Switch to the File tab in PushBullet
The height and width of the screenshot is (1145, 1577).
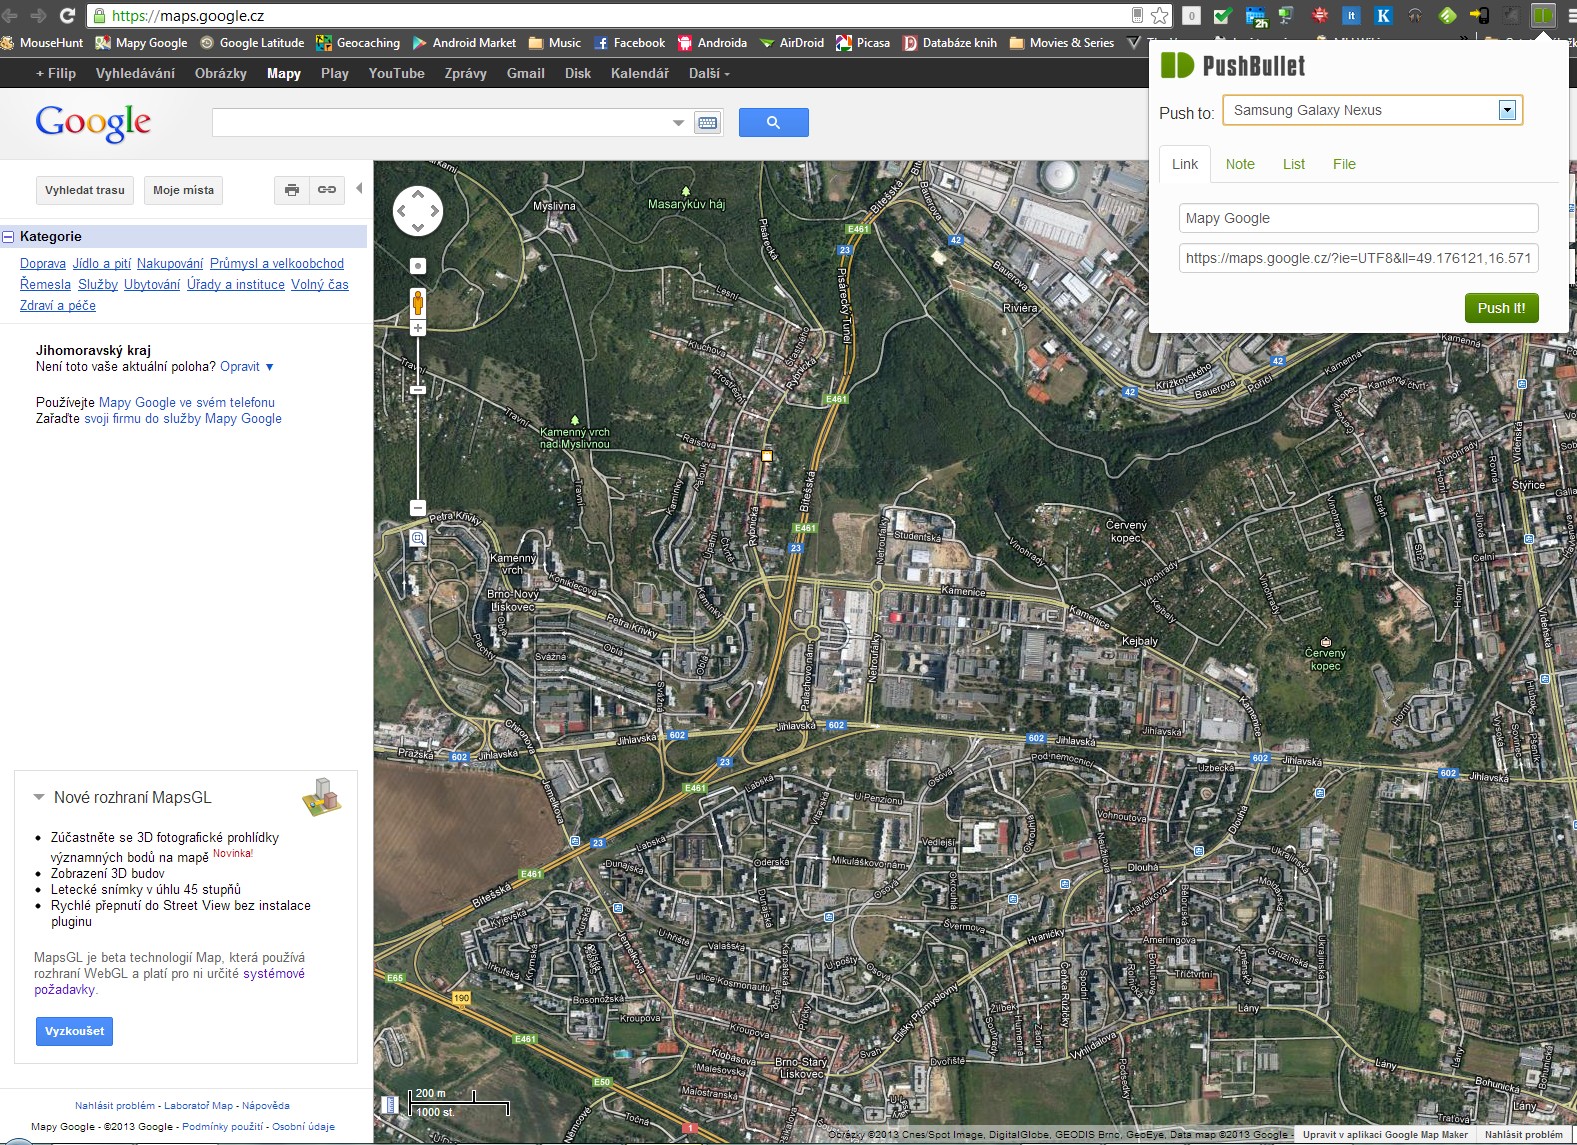(x=1344, y=164)
